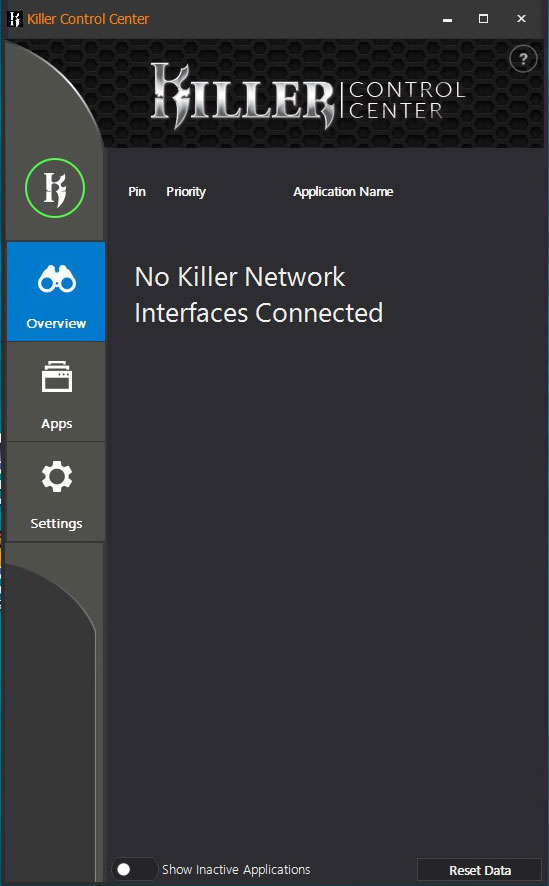The image size is (549, 886).
Task: Click the Settings gear icon
Action: pos(57,476)
